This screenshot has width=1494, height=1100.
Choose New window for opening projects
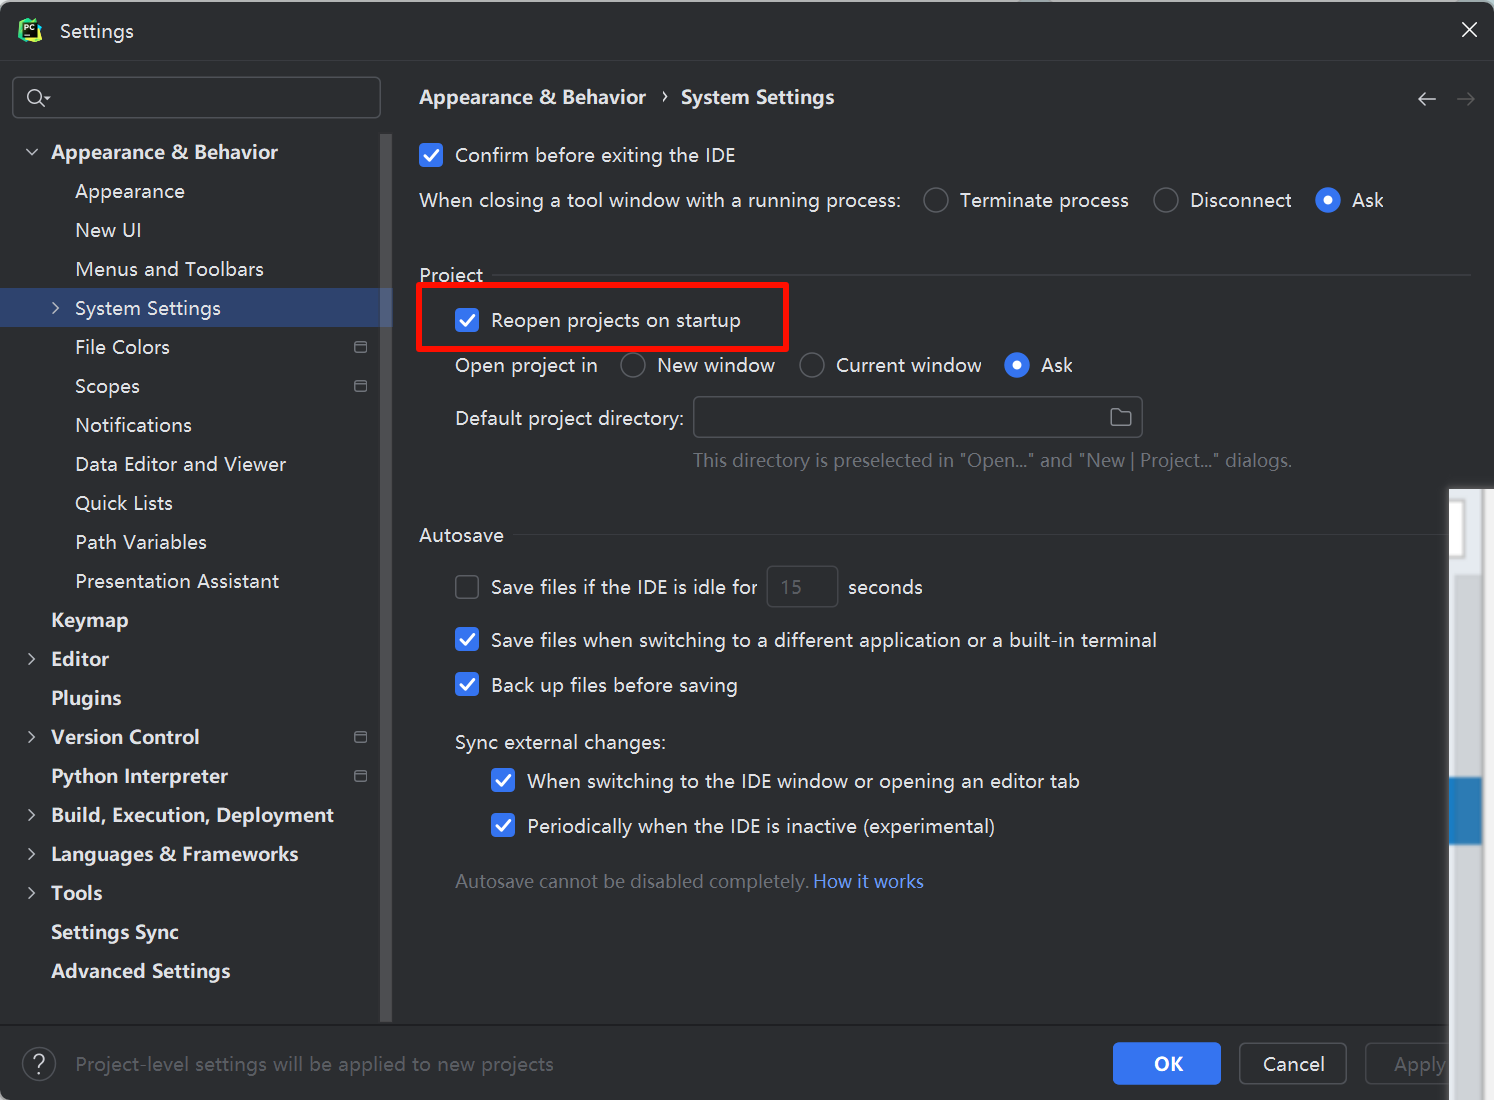633,365
